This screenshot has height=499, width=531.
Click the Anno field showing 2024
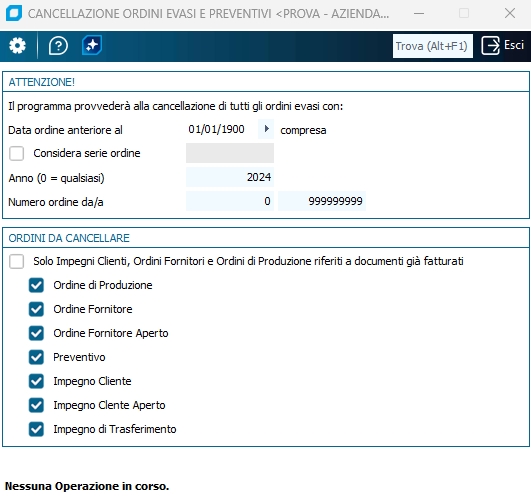click(230, 177)
